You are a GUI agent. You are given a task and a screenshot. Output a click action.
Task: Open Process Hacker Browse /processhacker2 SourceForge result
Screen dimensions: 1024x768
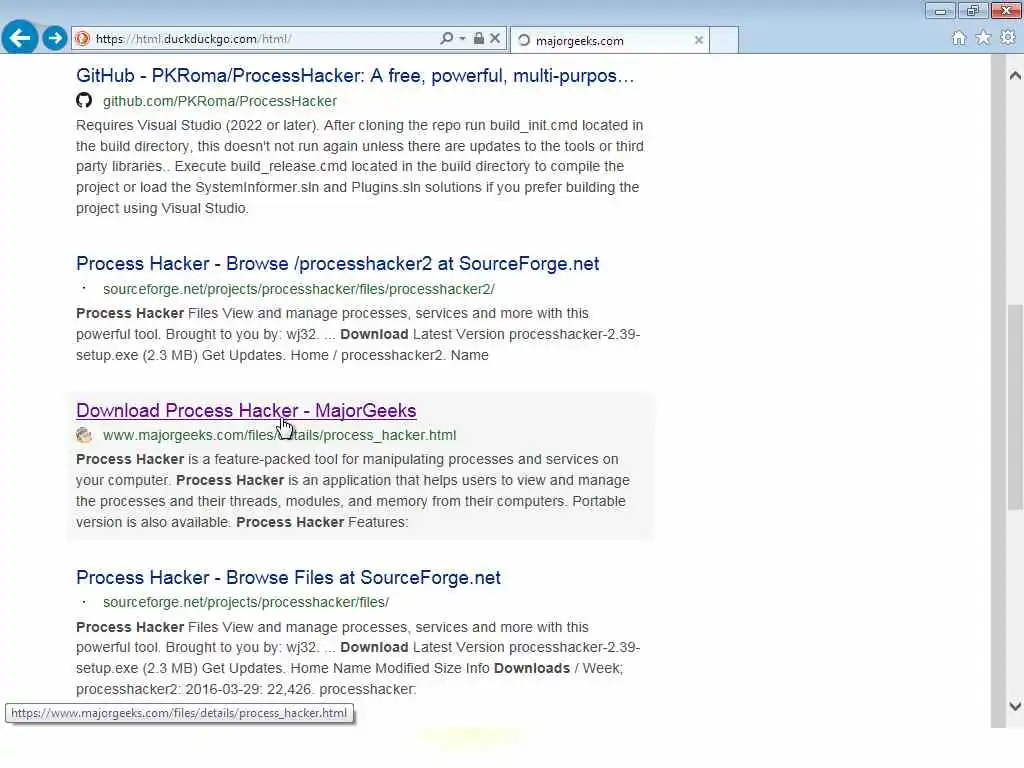[338, 264]
